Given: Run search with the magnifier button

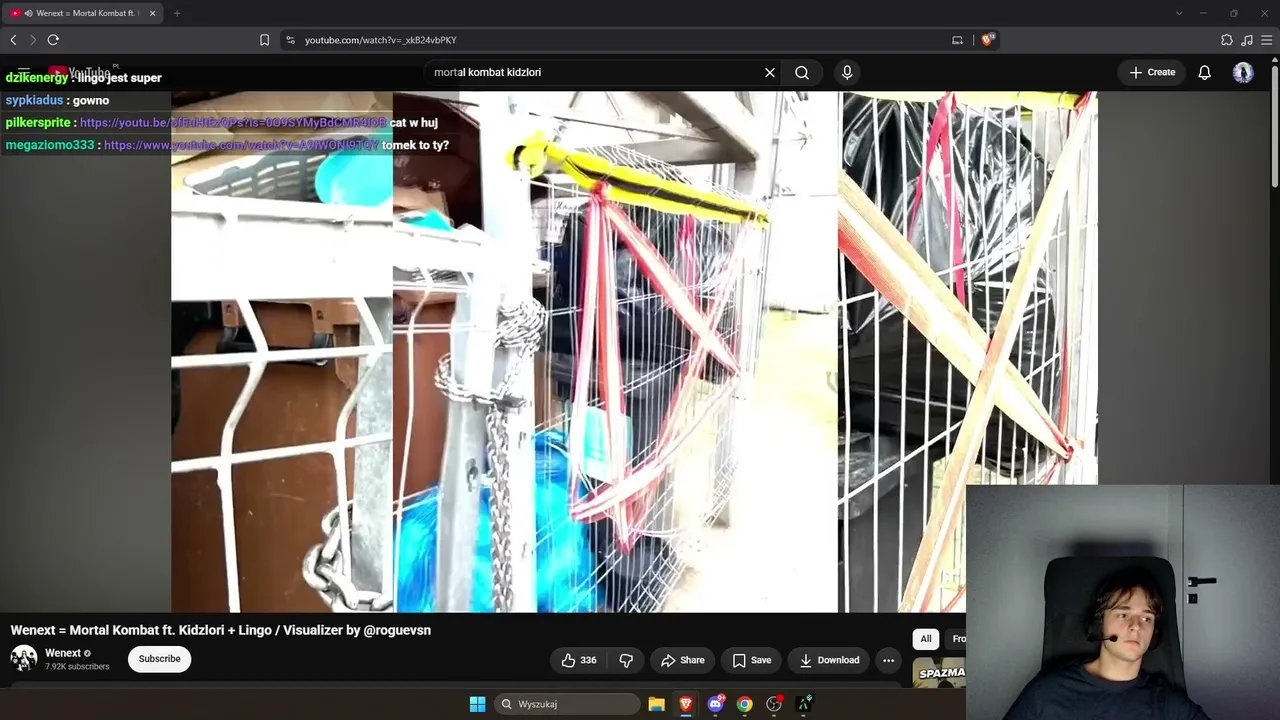Looking at the screenshot, I should (x=802, y=72).
